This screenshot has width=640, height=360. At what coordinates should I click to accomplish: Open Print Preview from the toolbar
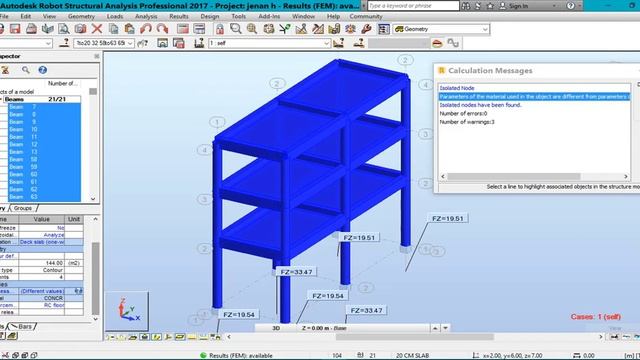[64, 29]
